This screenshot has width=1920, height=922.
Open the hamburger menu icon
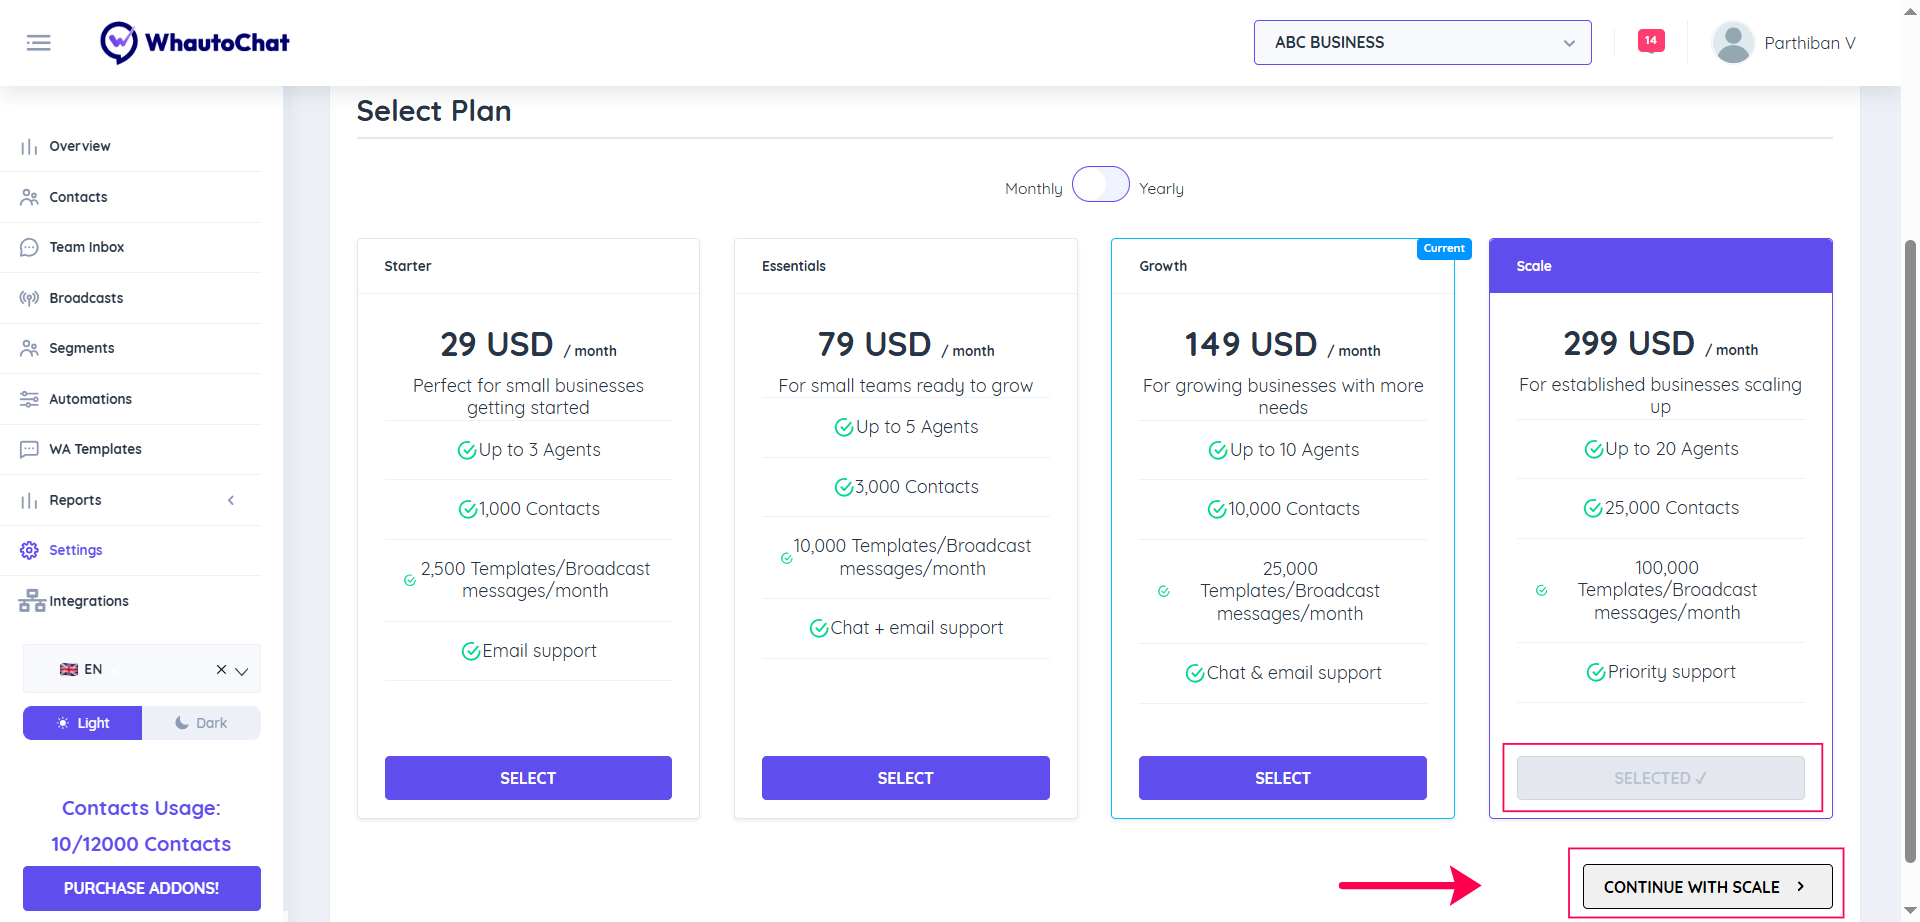[38, 43]
